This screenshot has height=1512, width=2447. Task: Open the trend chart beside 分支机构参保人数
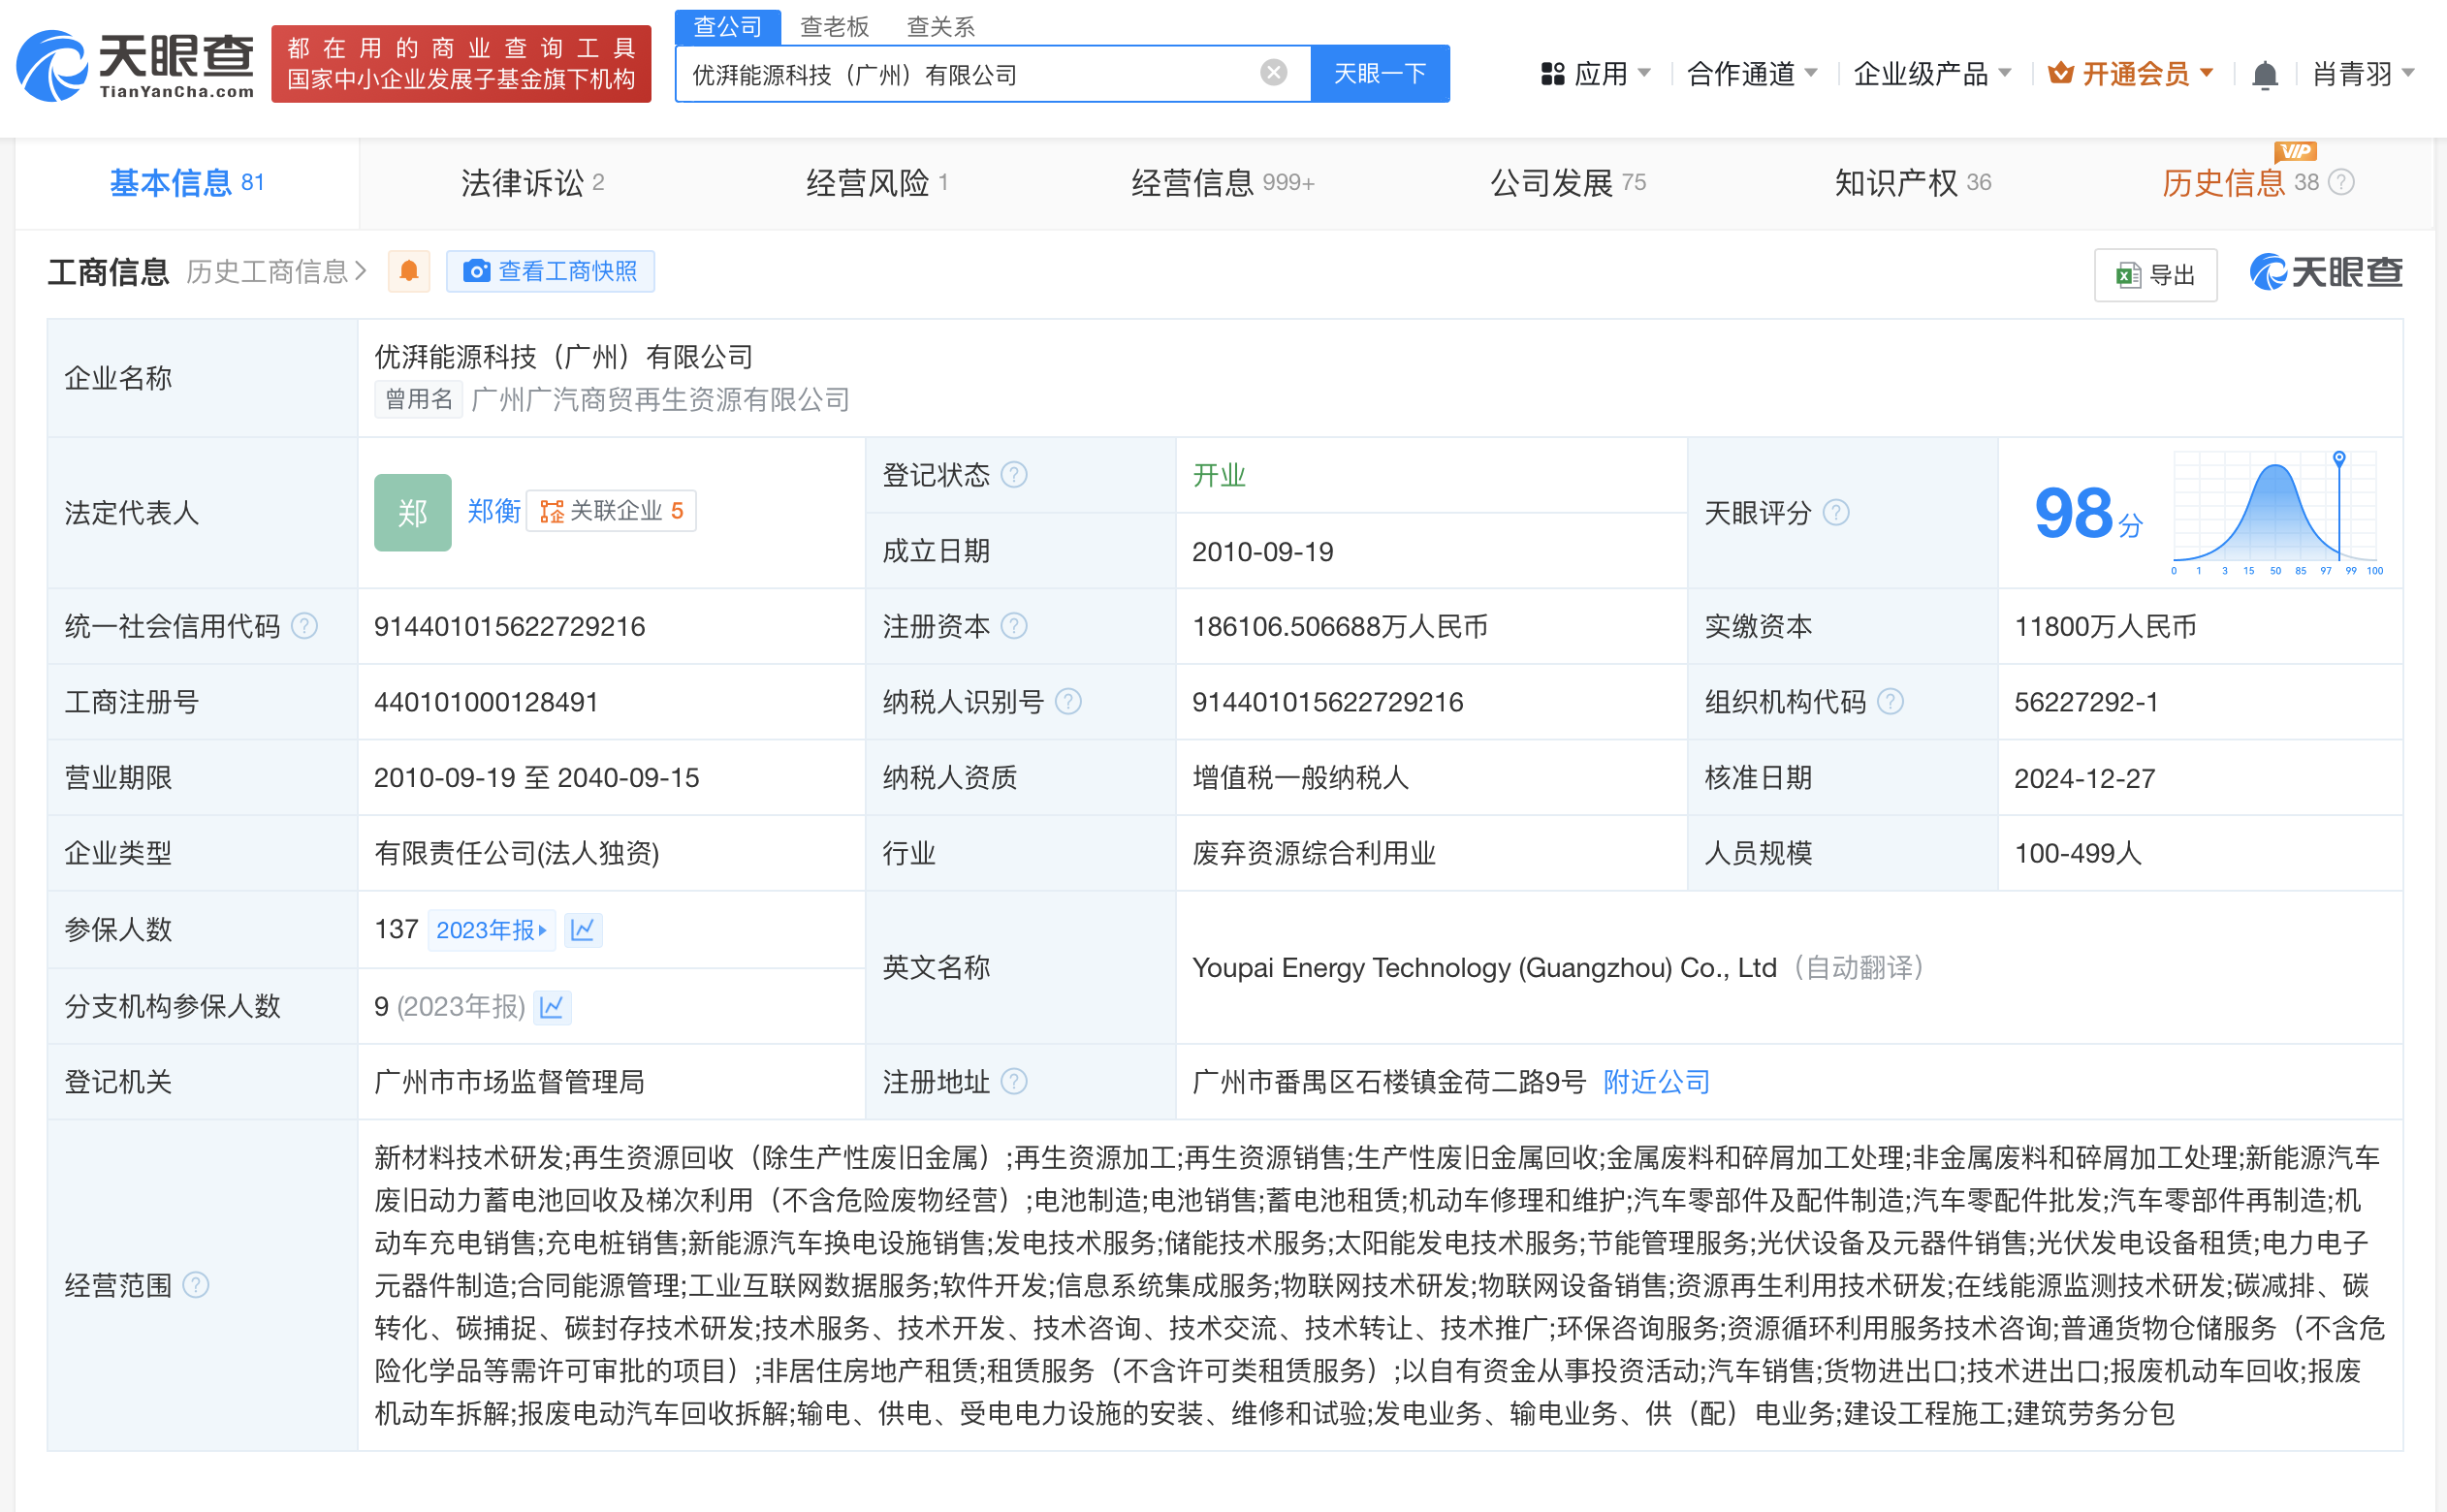[x=551, y=1007]
